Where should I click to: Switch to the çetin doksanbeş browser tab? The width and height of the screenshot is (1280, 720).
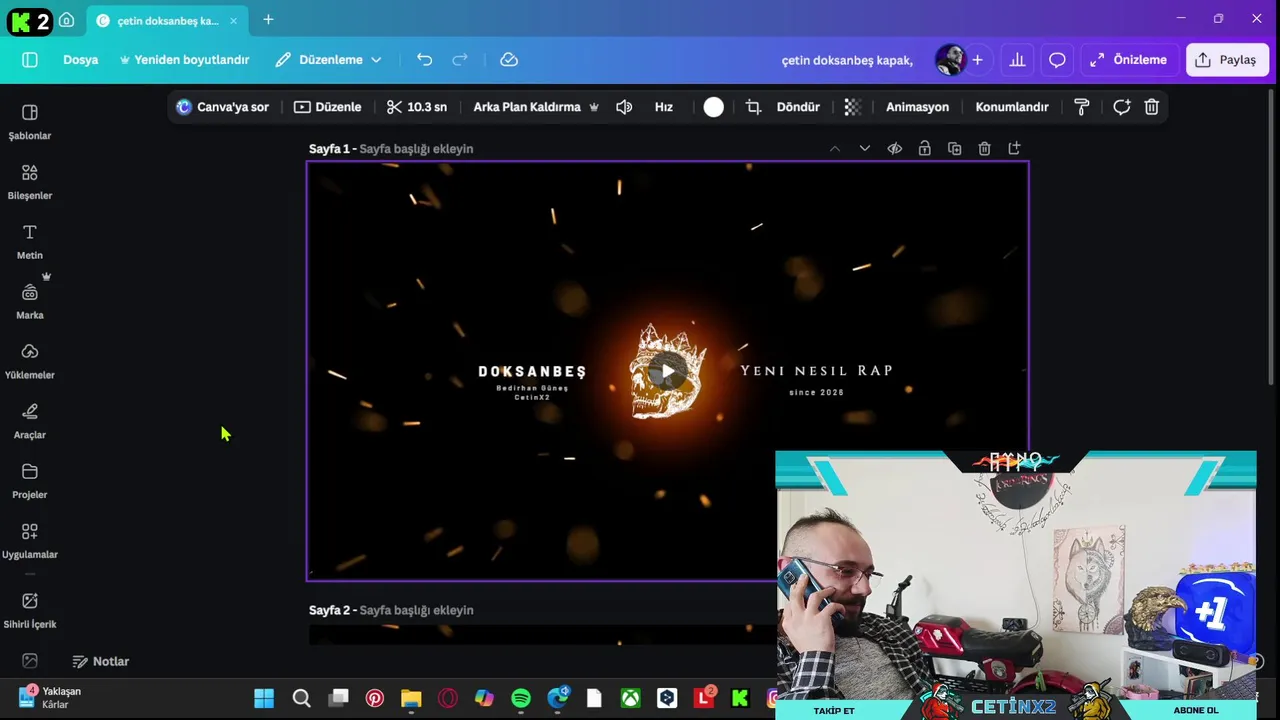167,20
